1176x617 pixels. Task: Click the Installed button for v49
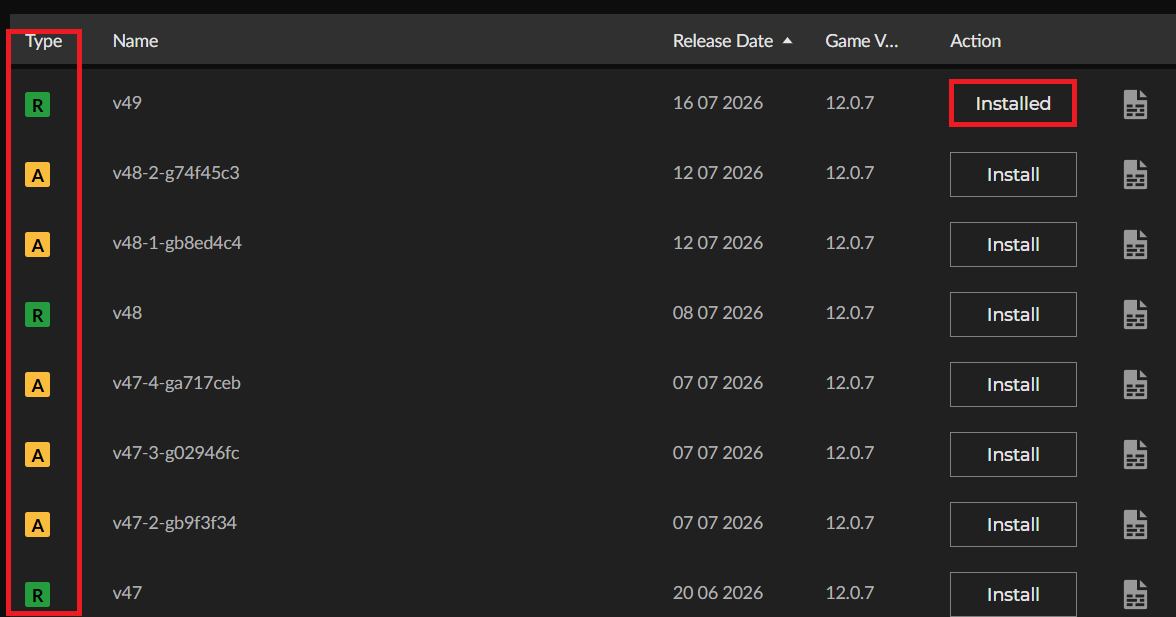click(1012, 103)
